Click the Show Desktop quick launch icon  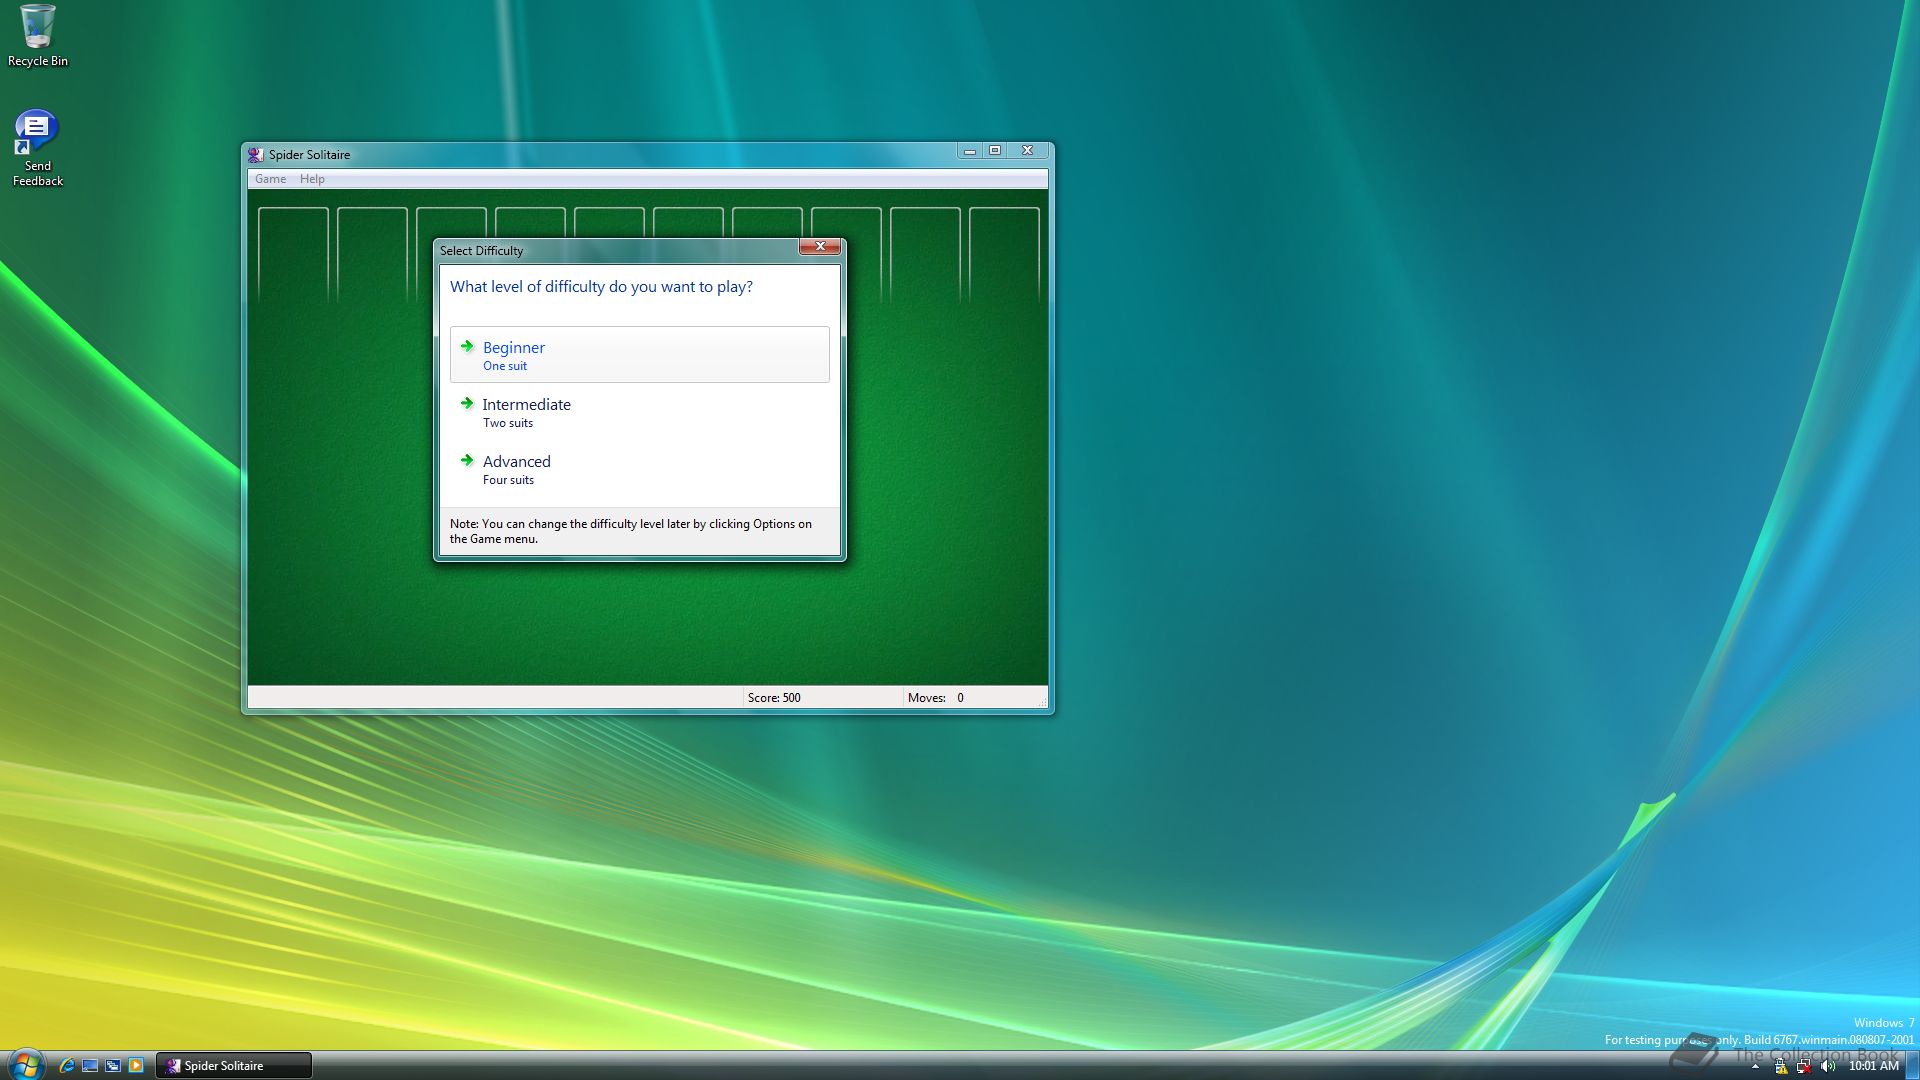(90, 1065)
